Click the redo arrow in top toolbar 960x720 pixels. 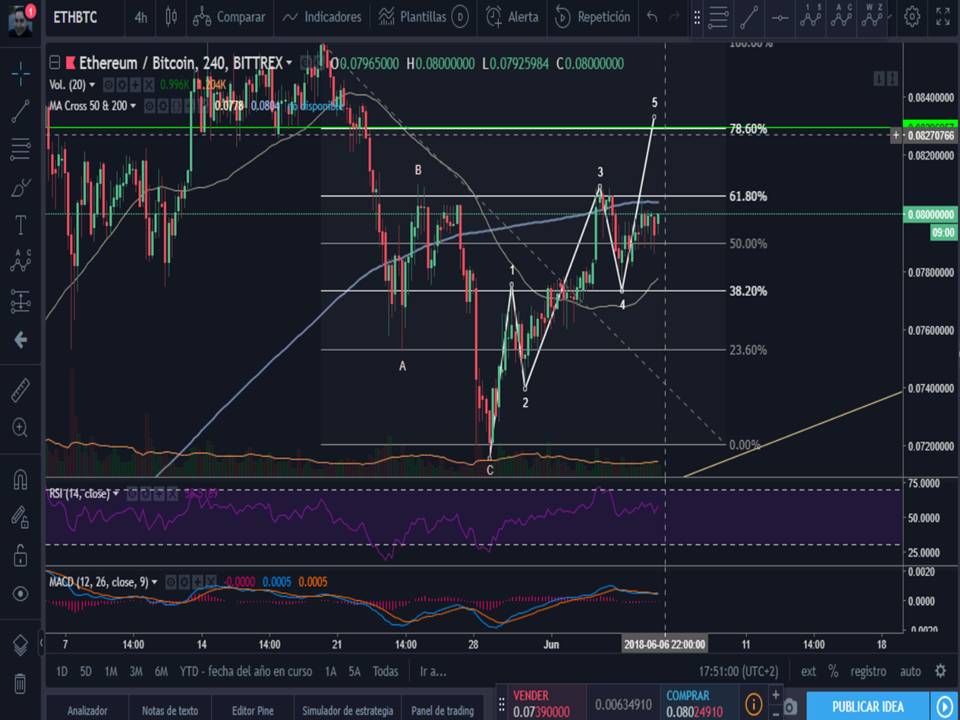pyautogui.click(x=674, y=17)
